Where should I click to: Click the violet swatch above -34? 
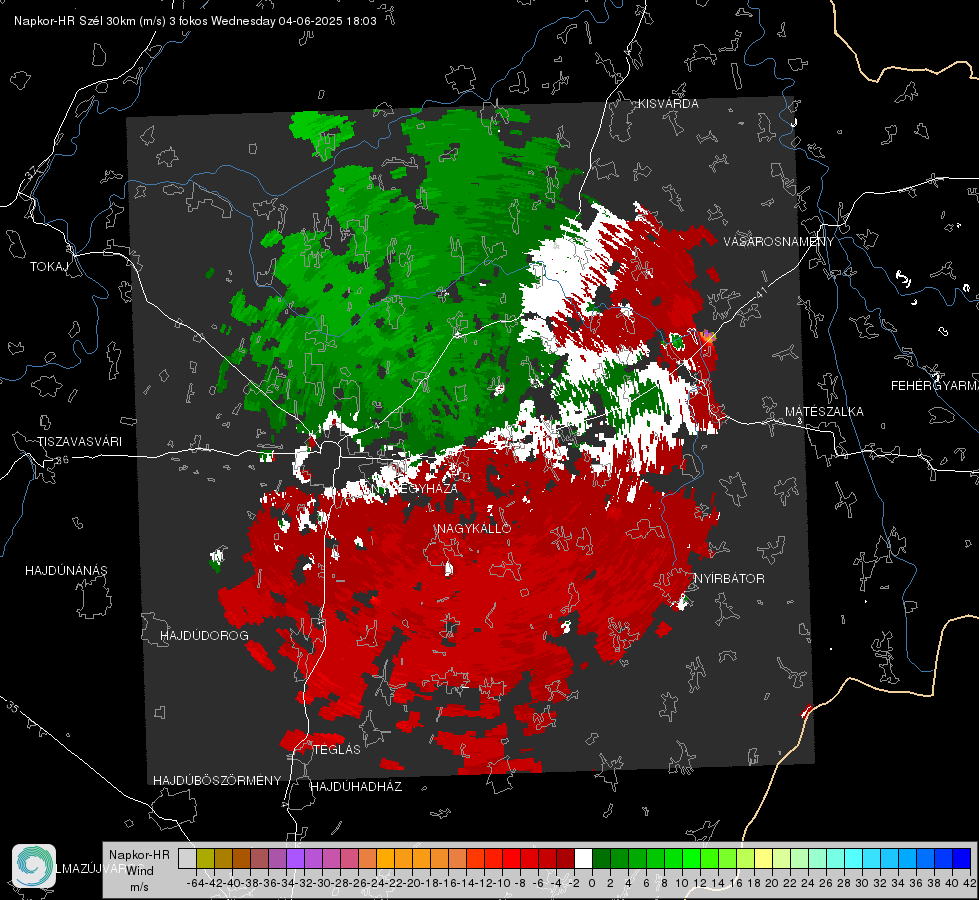pyautogui.click(x=295, y=859)
